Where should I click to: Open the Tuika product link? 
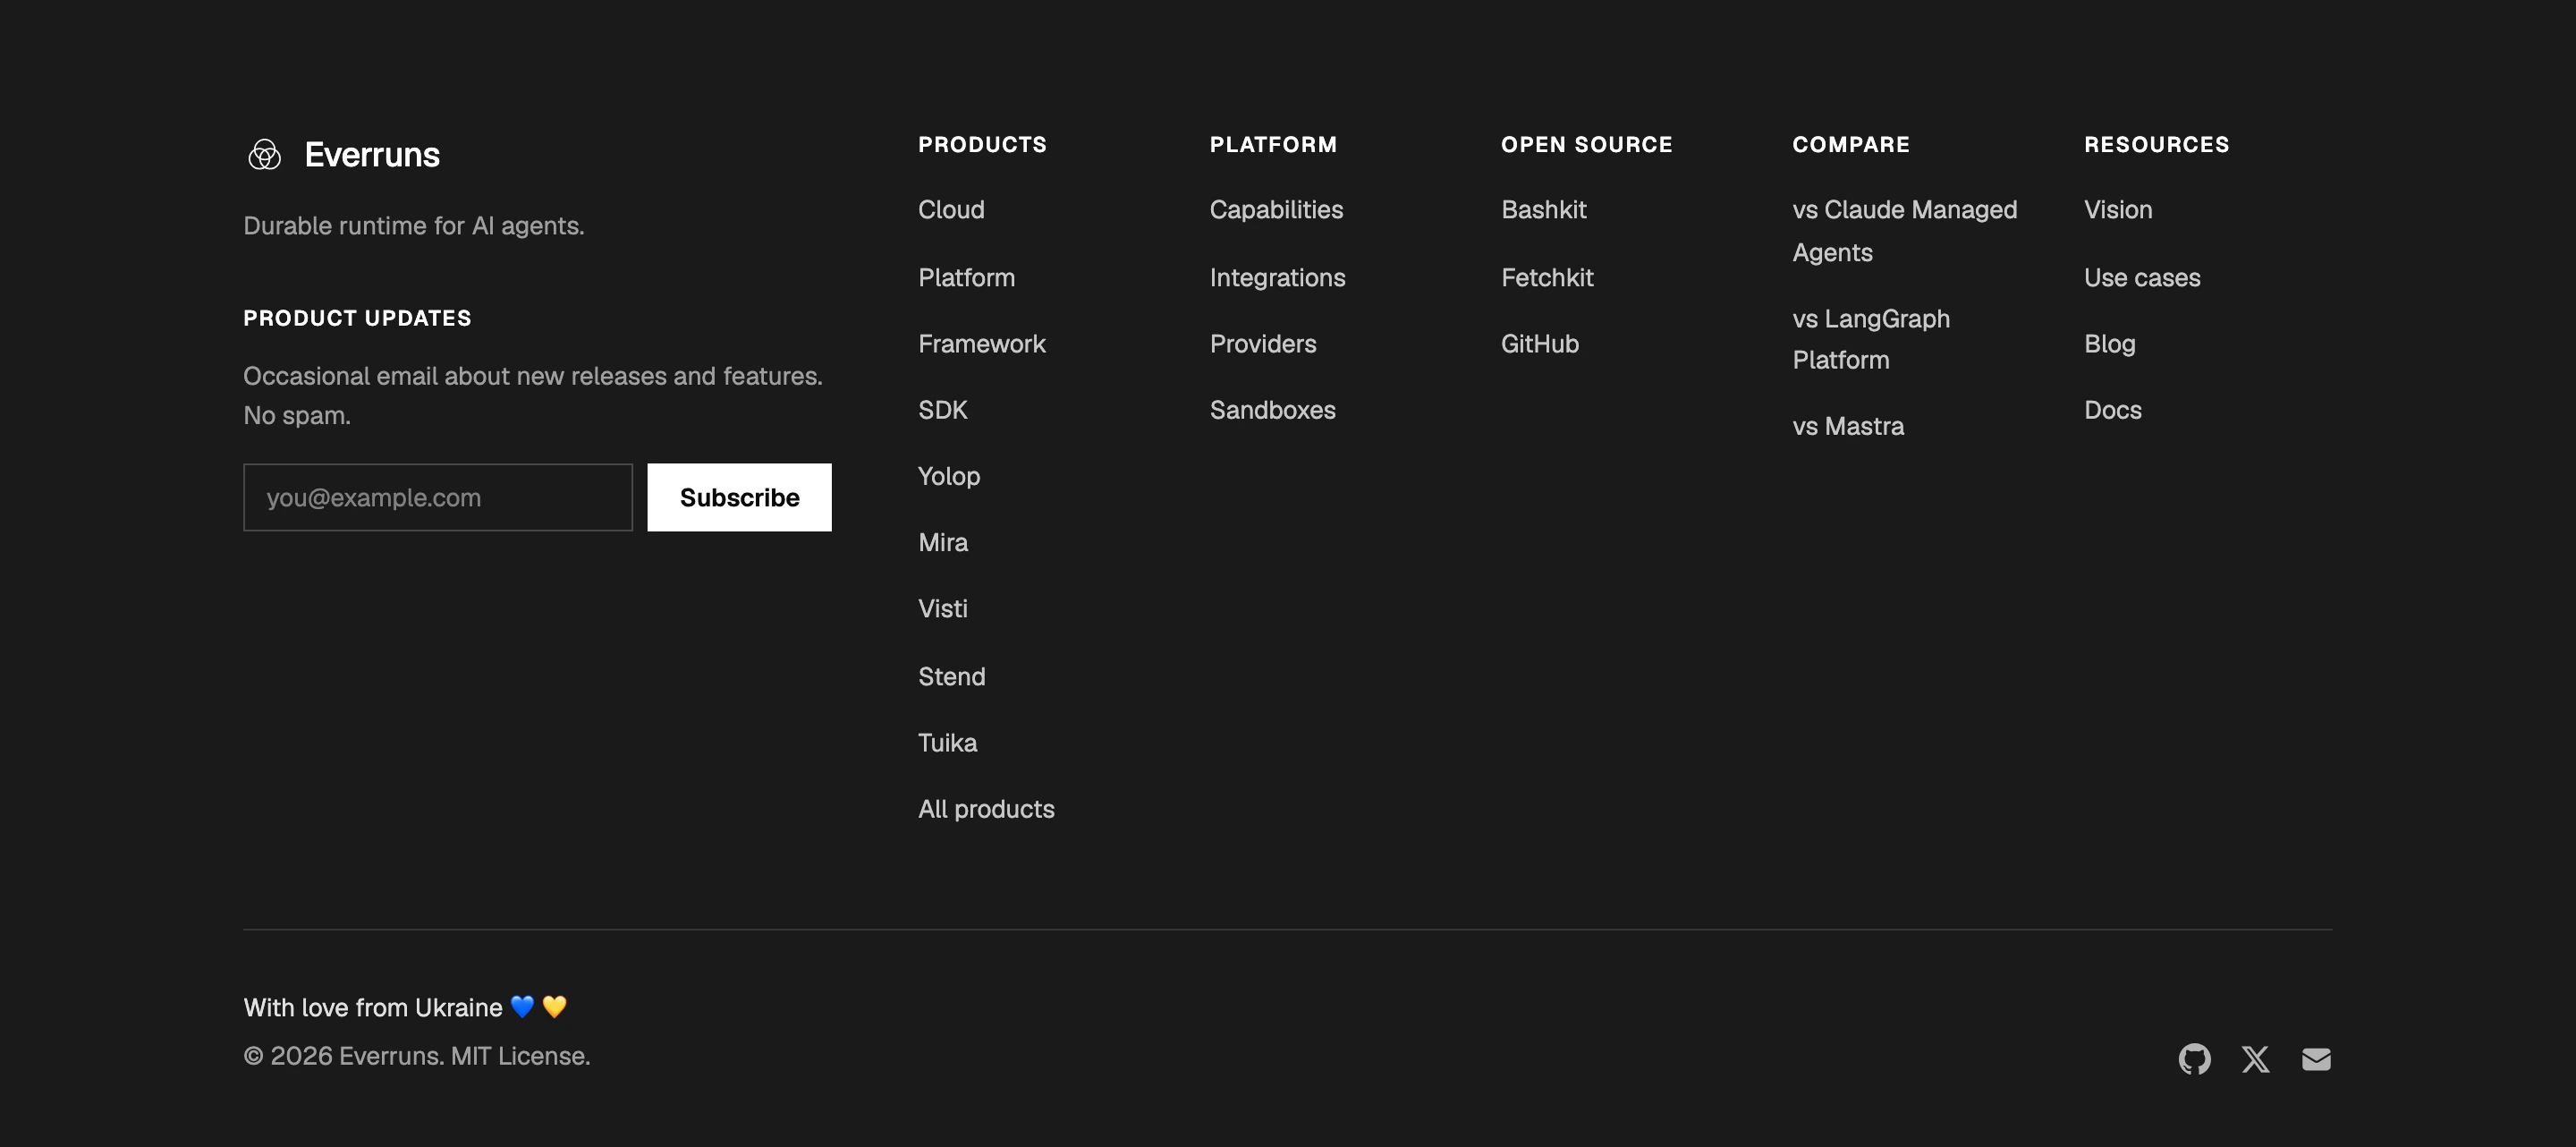pyautogui.click(x=947, y=743)
